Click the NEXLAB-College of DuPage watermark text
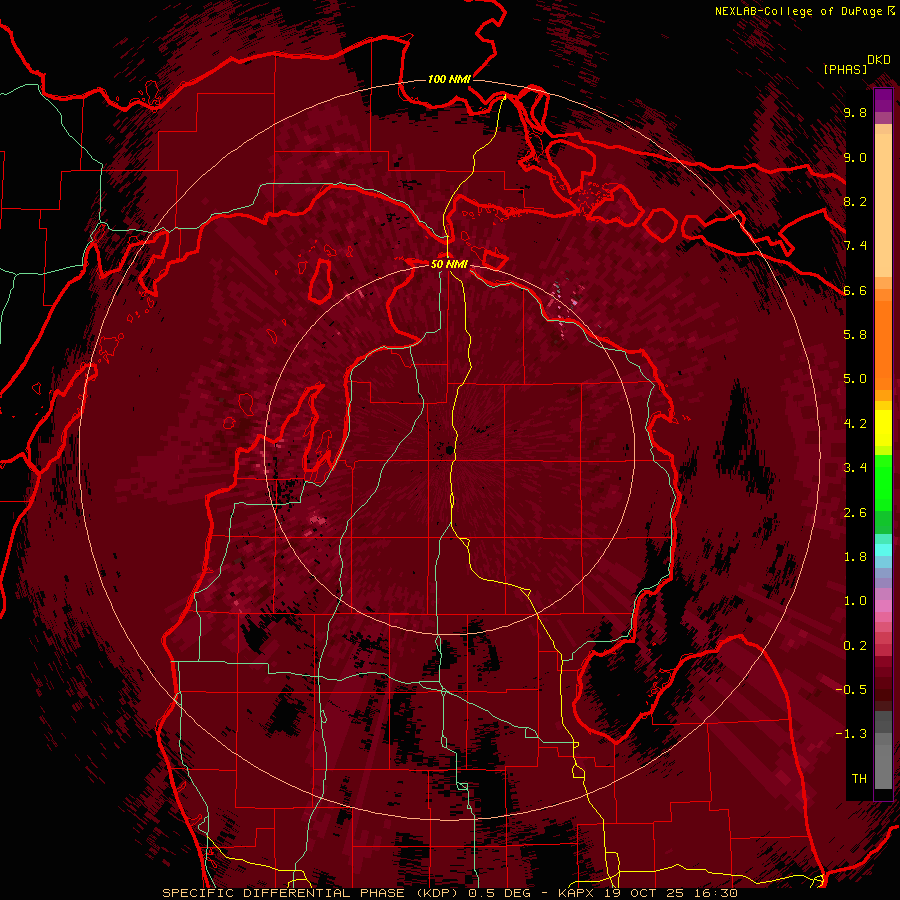 (x=800, y=11)
